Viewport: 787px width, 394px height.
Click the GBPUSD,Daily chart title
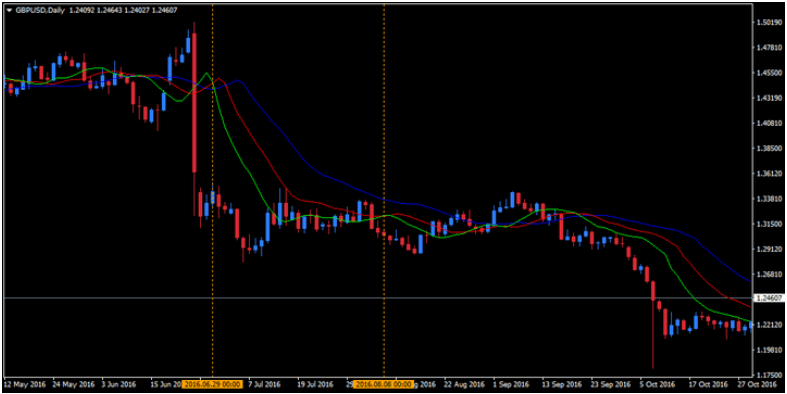tap(40, 10)
